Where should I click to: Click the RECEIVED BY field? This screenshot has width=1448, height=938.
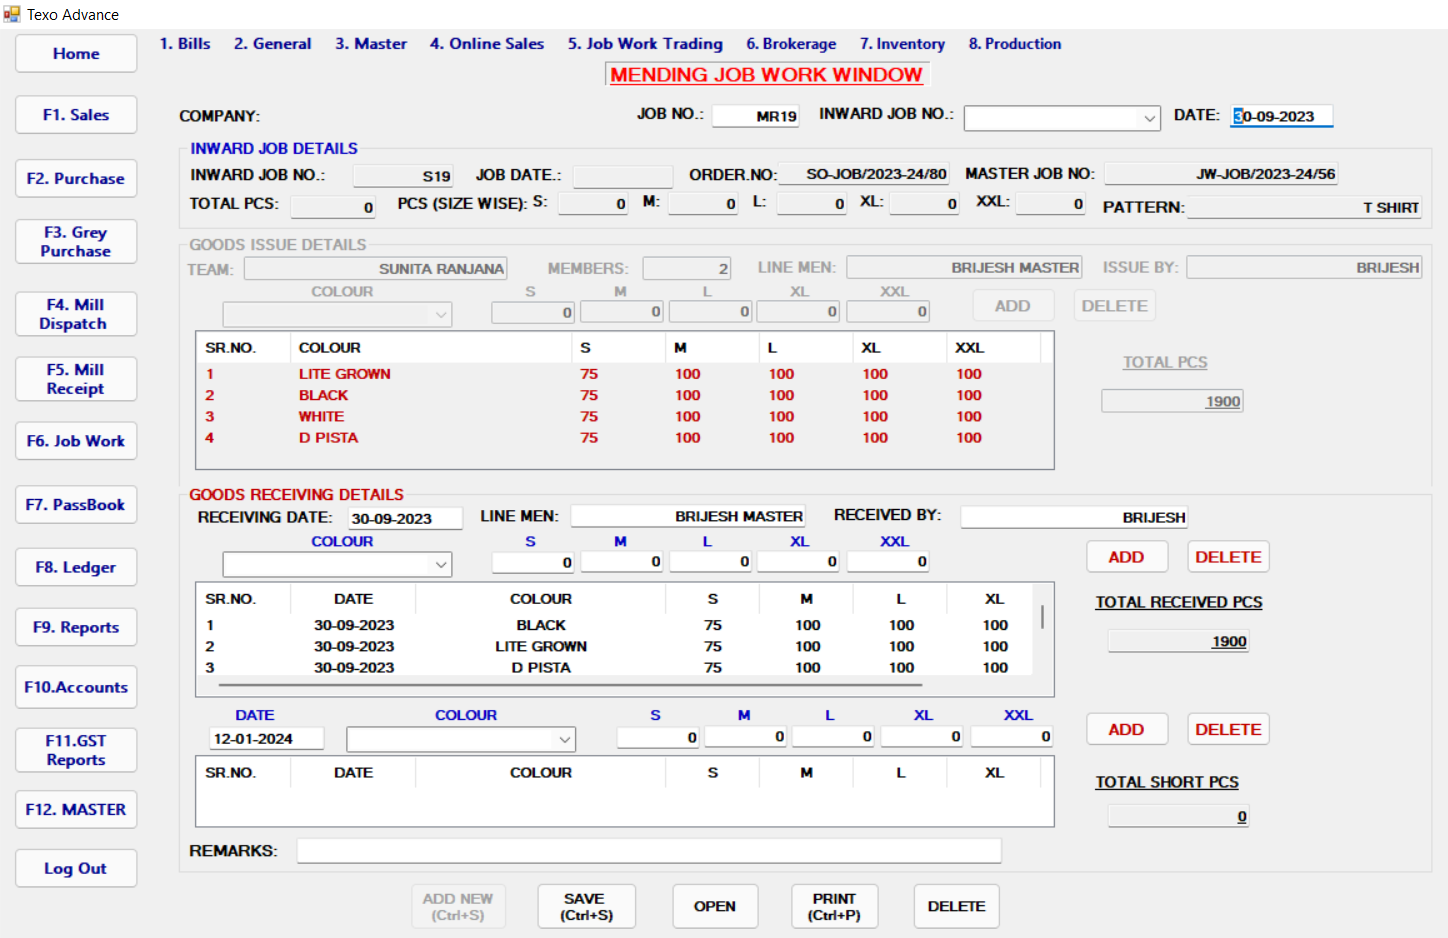pos(1074,517)
